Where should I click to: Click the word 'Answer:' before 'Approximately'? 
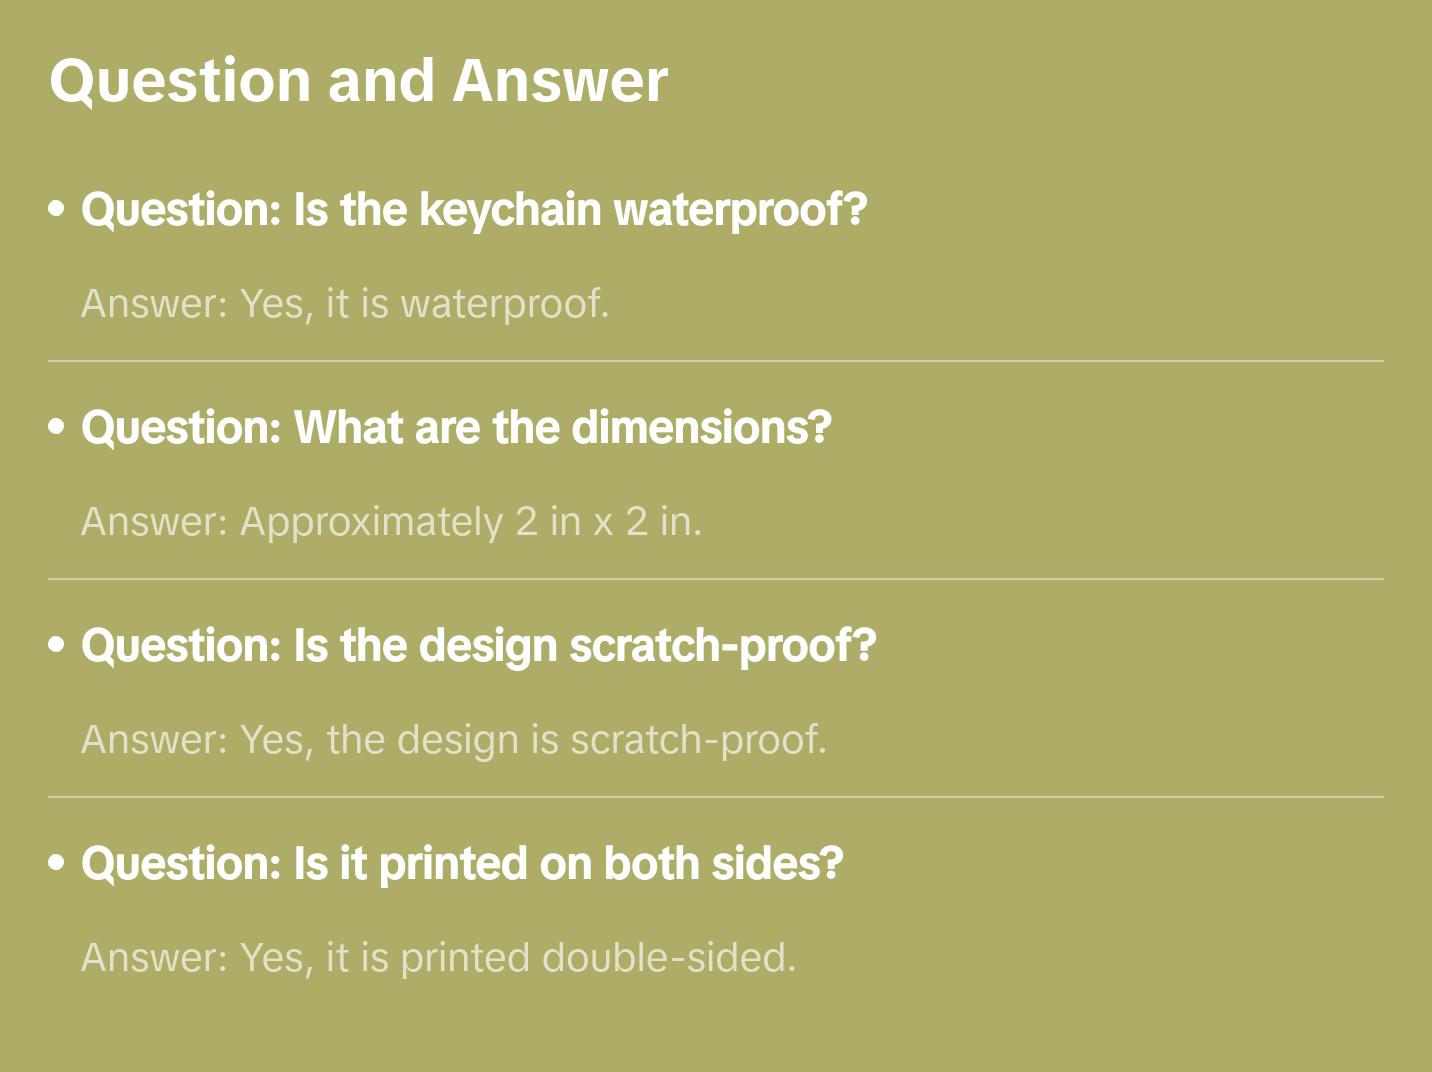pyautogui.click(x=155, y=522)
